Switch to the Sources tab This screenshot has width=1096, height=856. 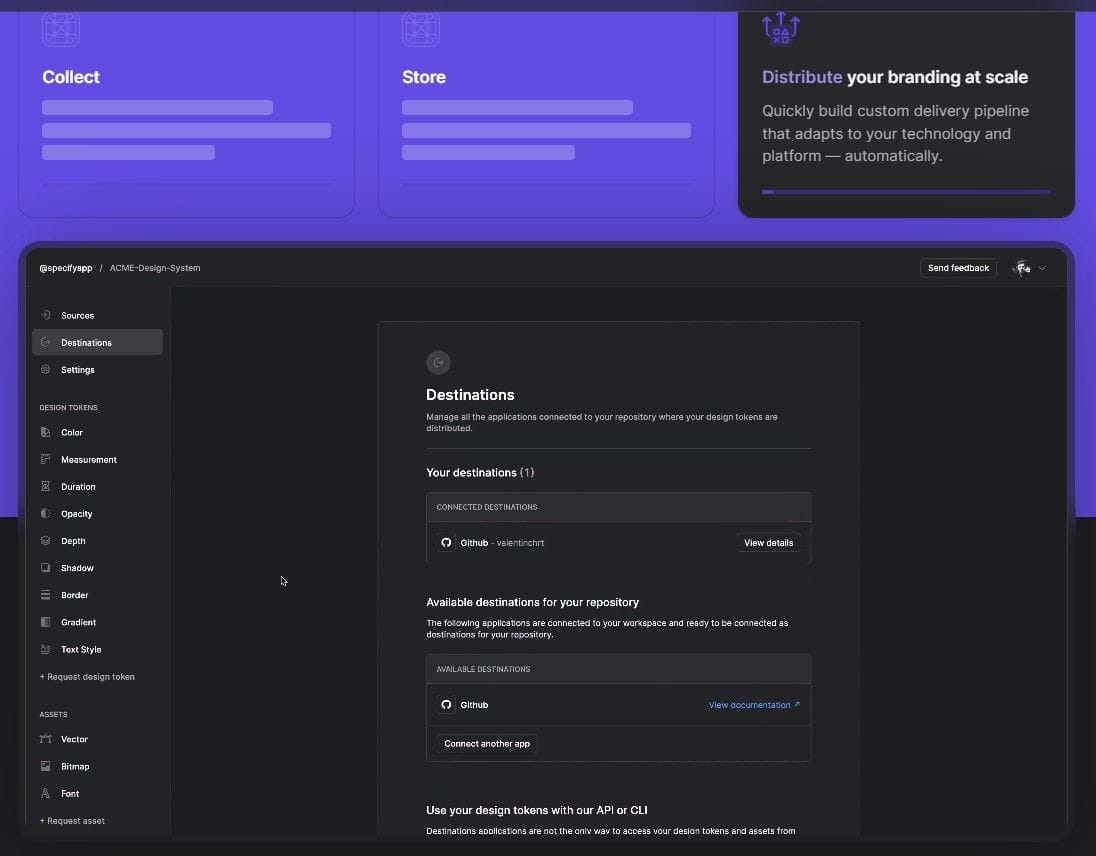pos(78,315)
